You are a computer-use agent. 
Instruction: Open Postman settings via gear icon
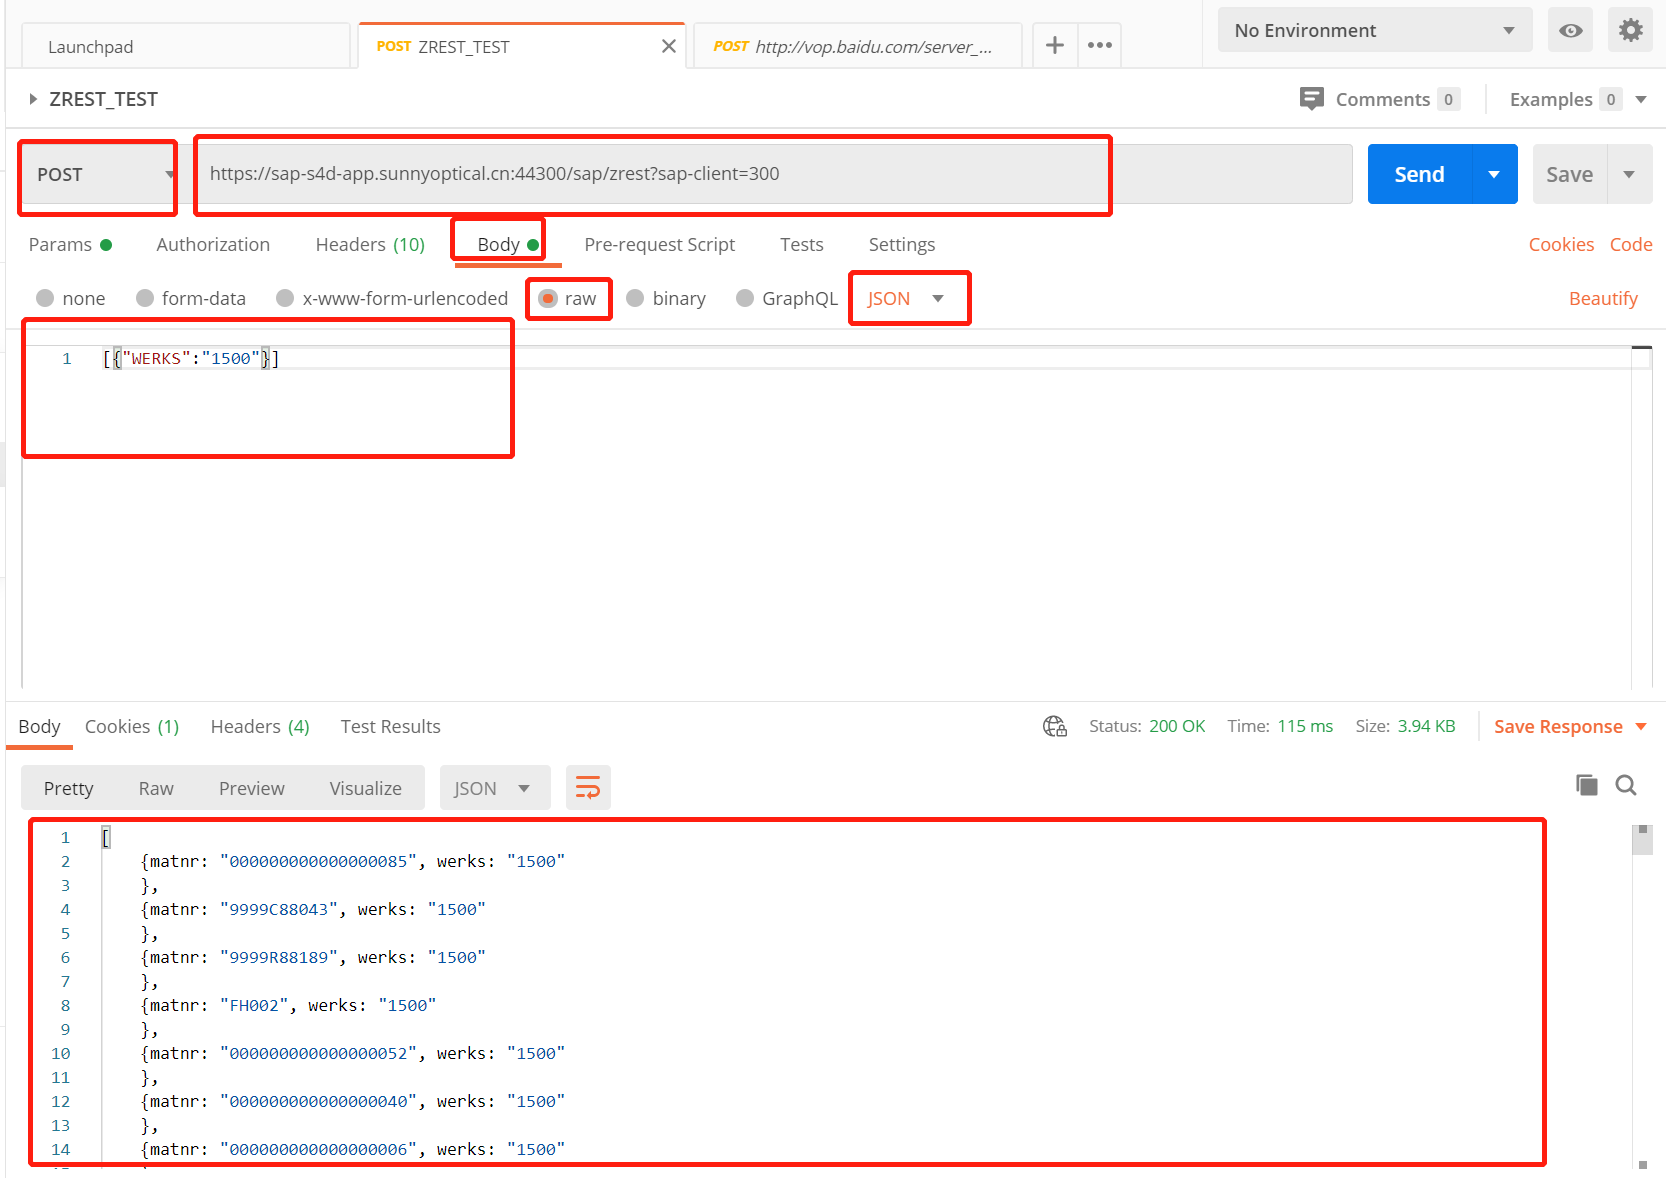(x=1630, y=30)
